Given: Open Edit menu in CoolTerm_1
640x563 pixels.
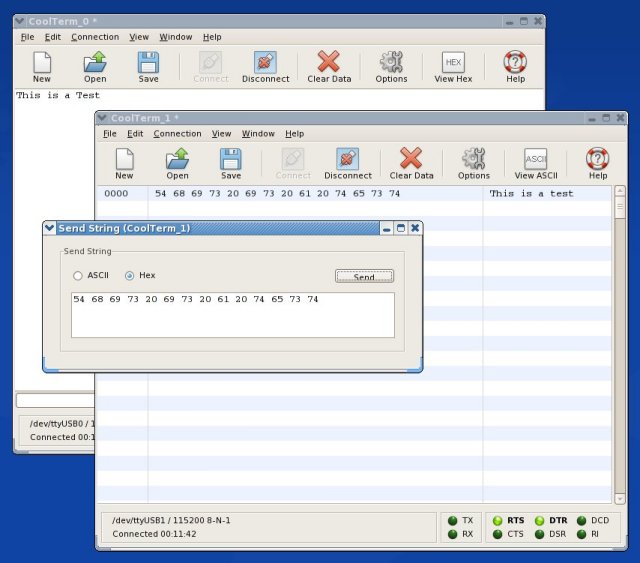Looking at the screenshot, I should 135,134.
